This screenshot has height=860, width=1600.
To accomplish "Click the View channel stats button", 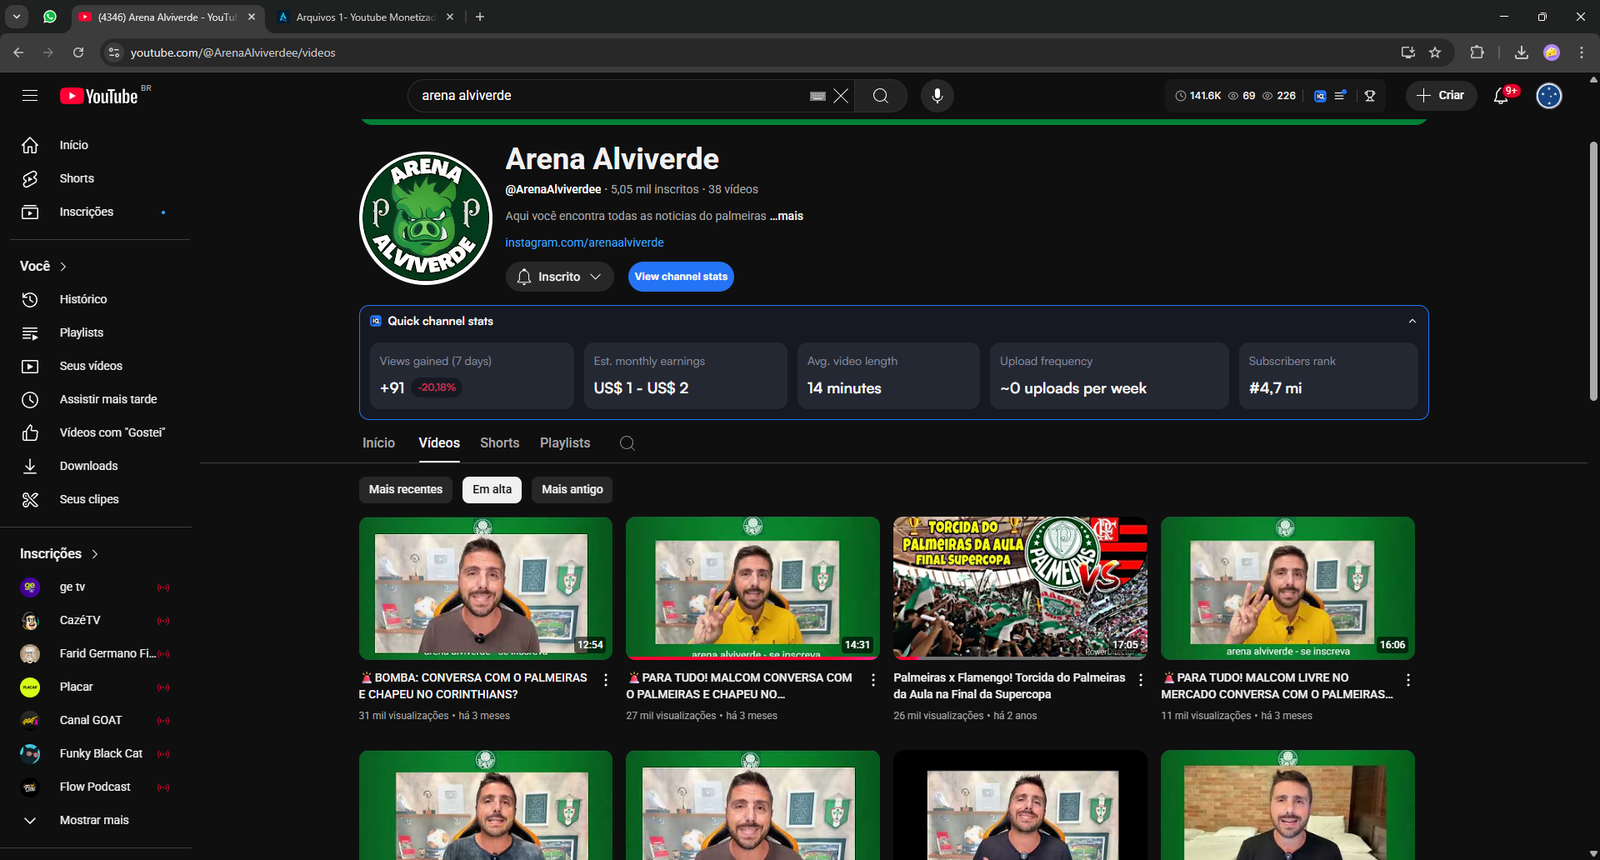I will (x=681, y=277).
